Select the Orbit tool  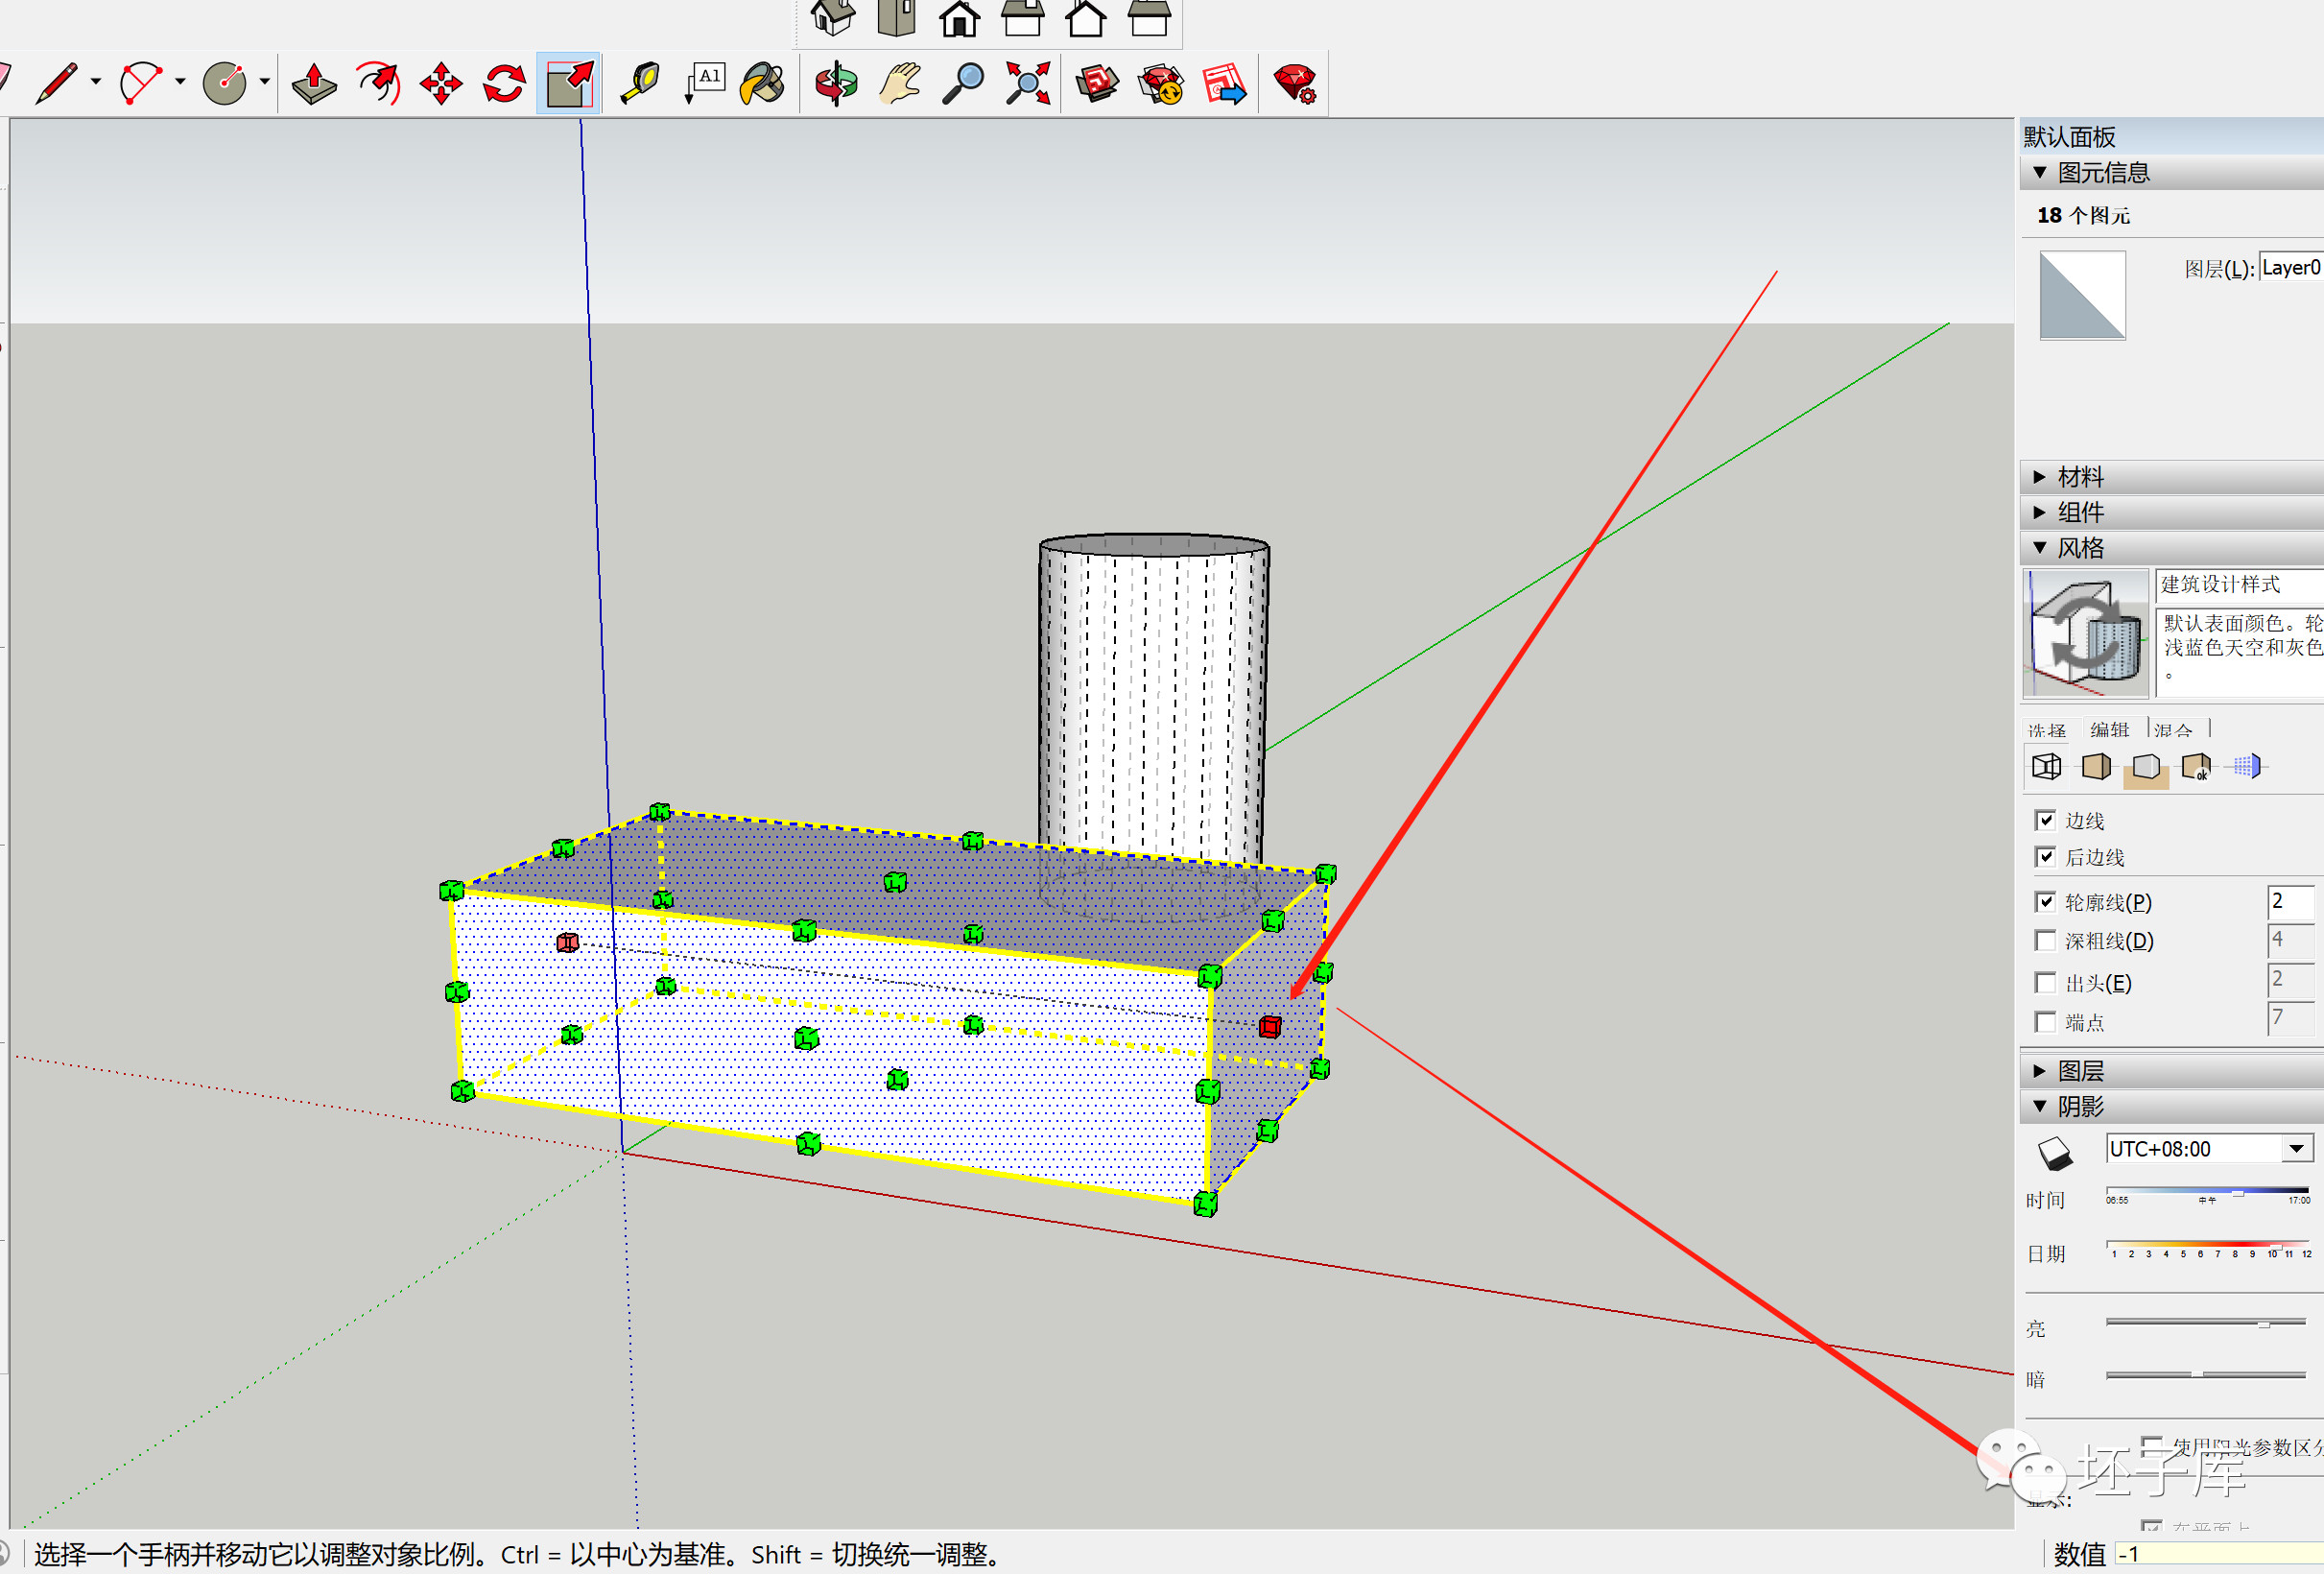836,83
